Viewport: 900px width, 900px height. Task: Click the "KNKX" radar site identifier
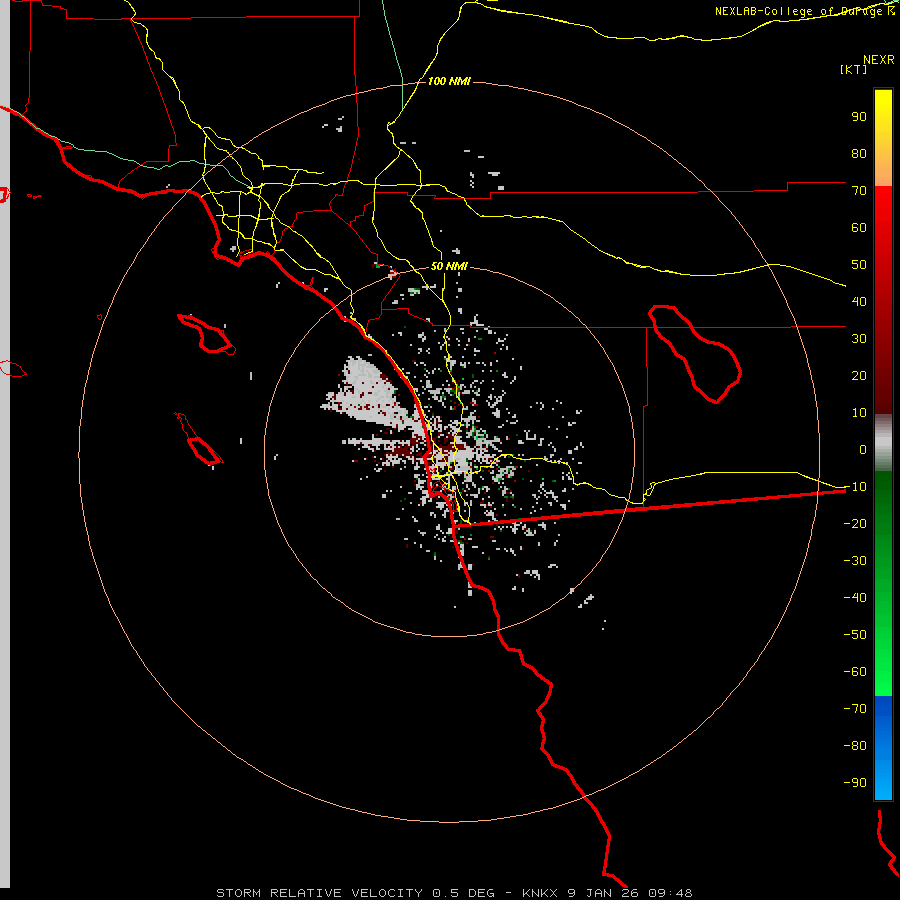click(541, 893)
